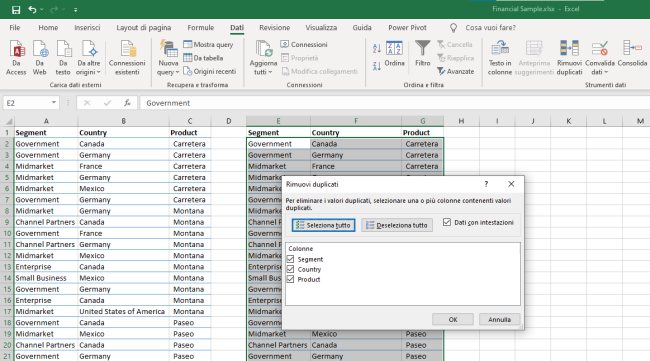Viewport: 650px width, 361px height.
Task: Confirm with the OK button
Action: click(x=453, y=319)
